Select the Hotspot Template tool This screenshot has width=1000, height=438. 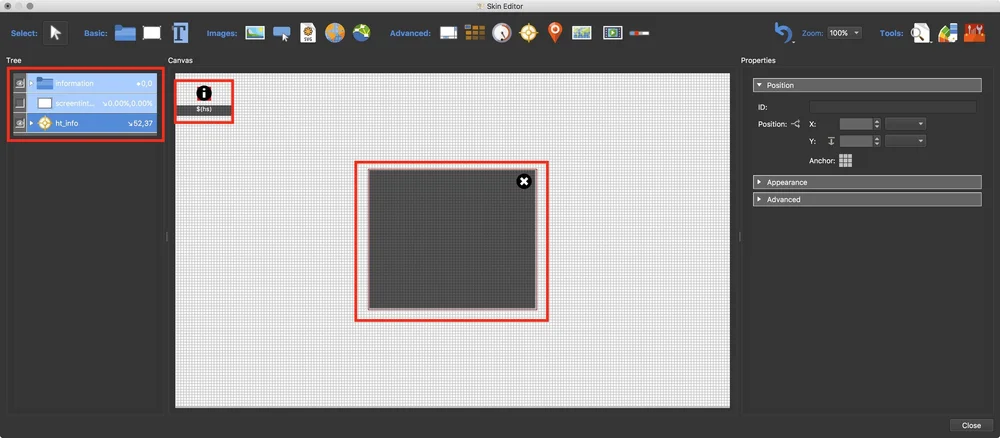tap(528, 33)
